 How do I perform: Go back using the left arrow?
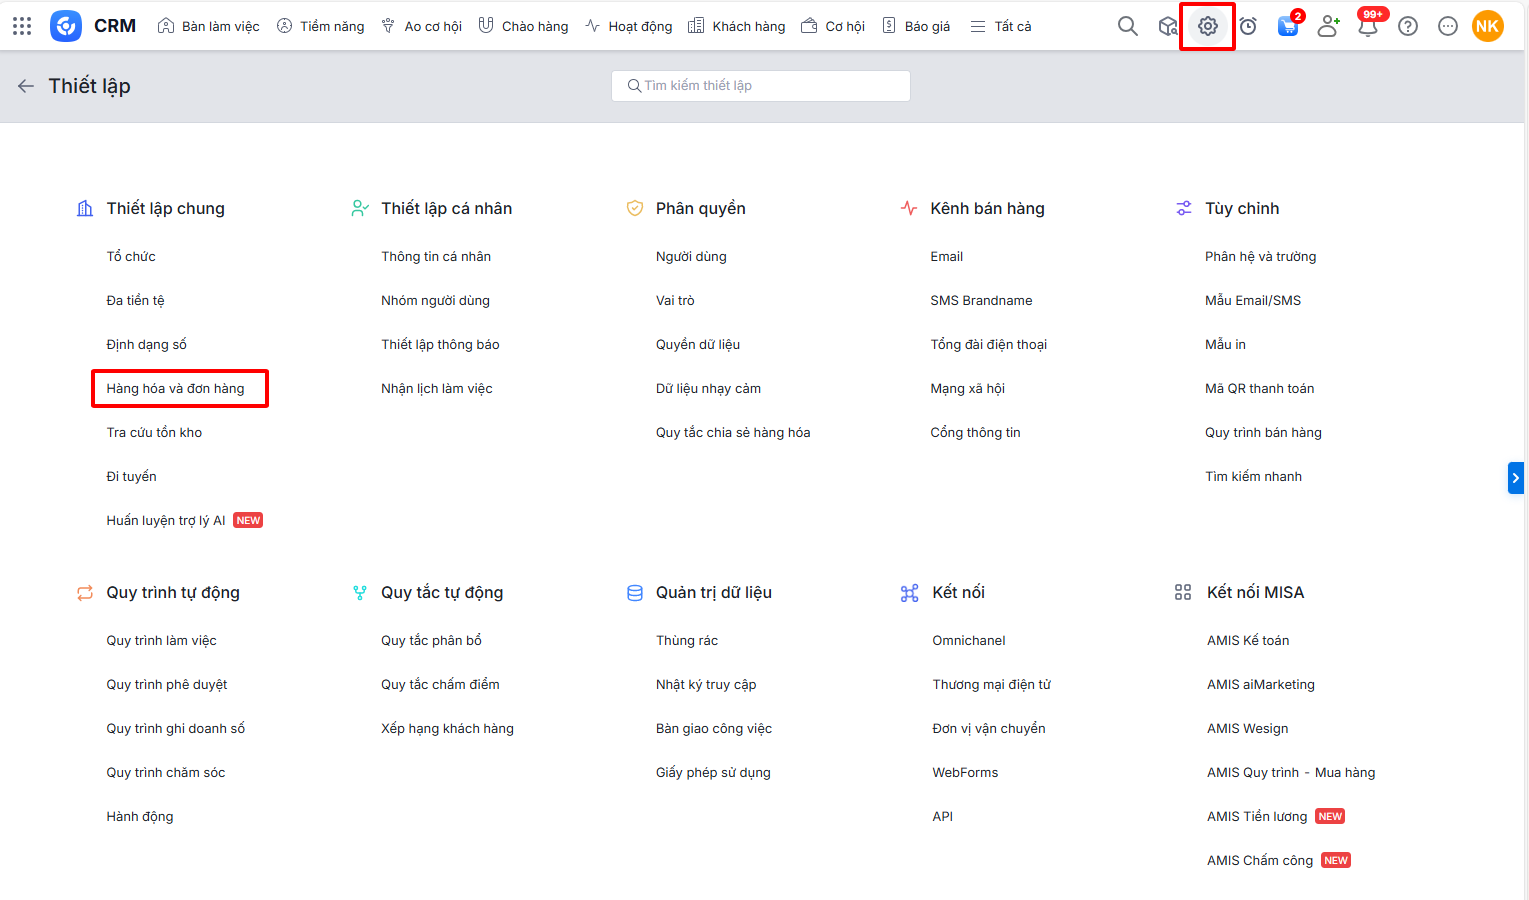click(26, 86)
